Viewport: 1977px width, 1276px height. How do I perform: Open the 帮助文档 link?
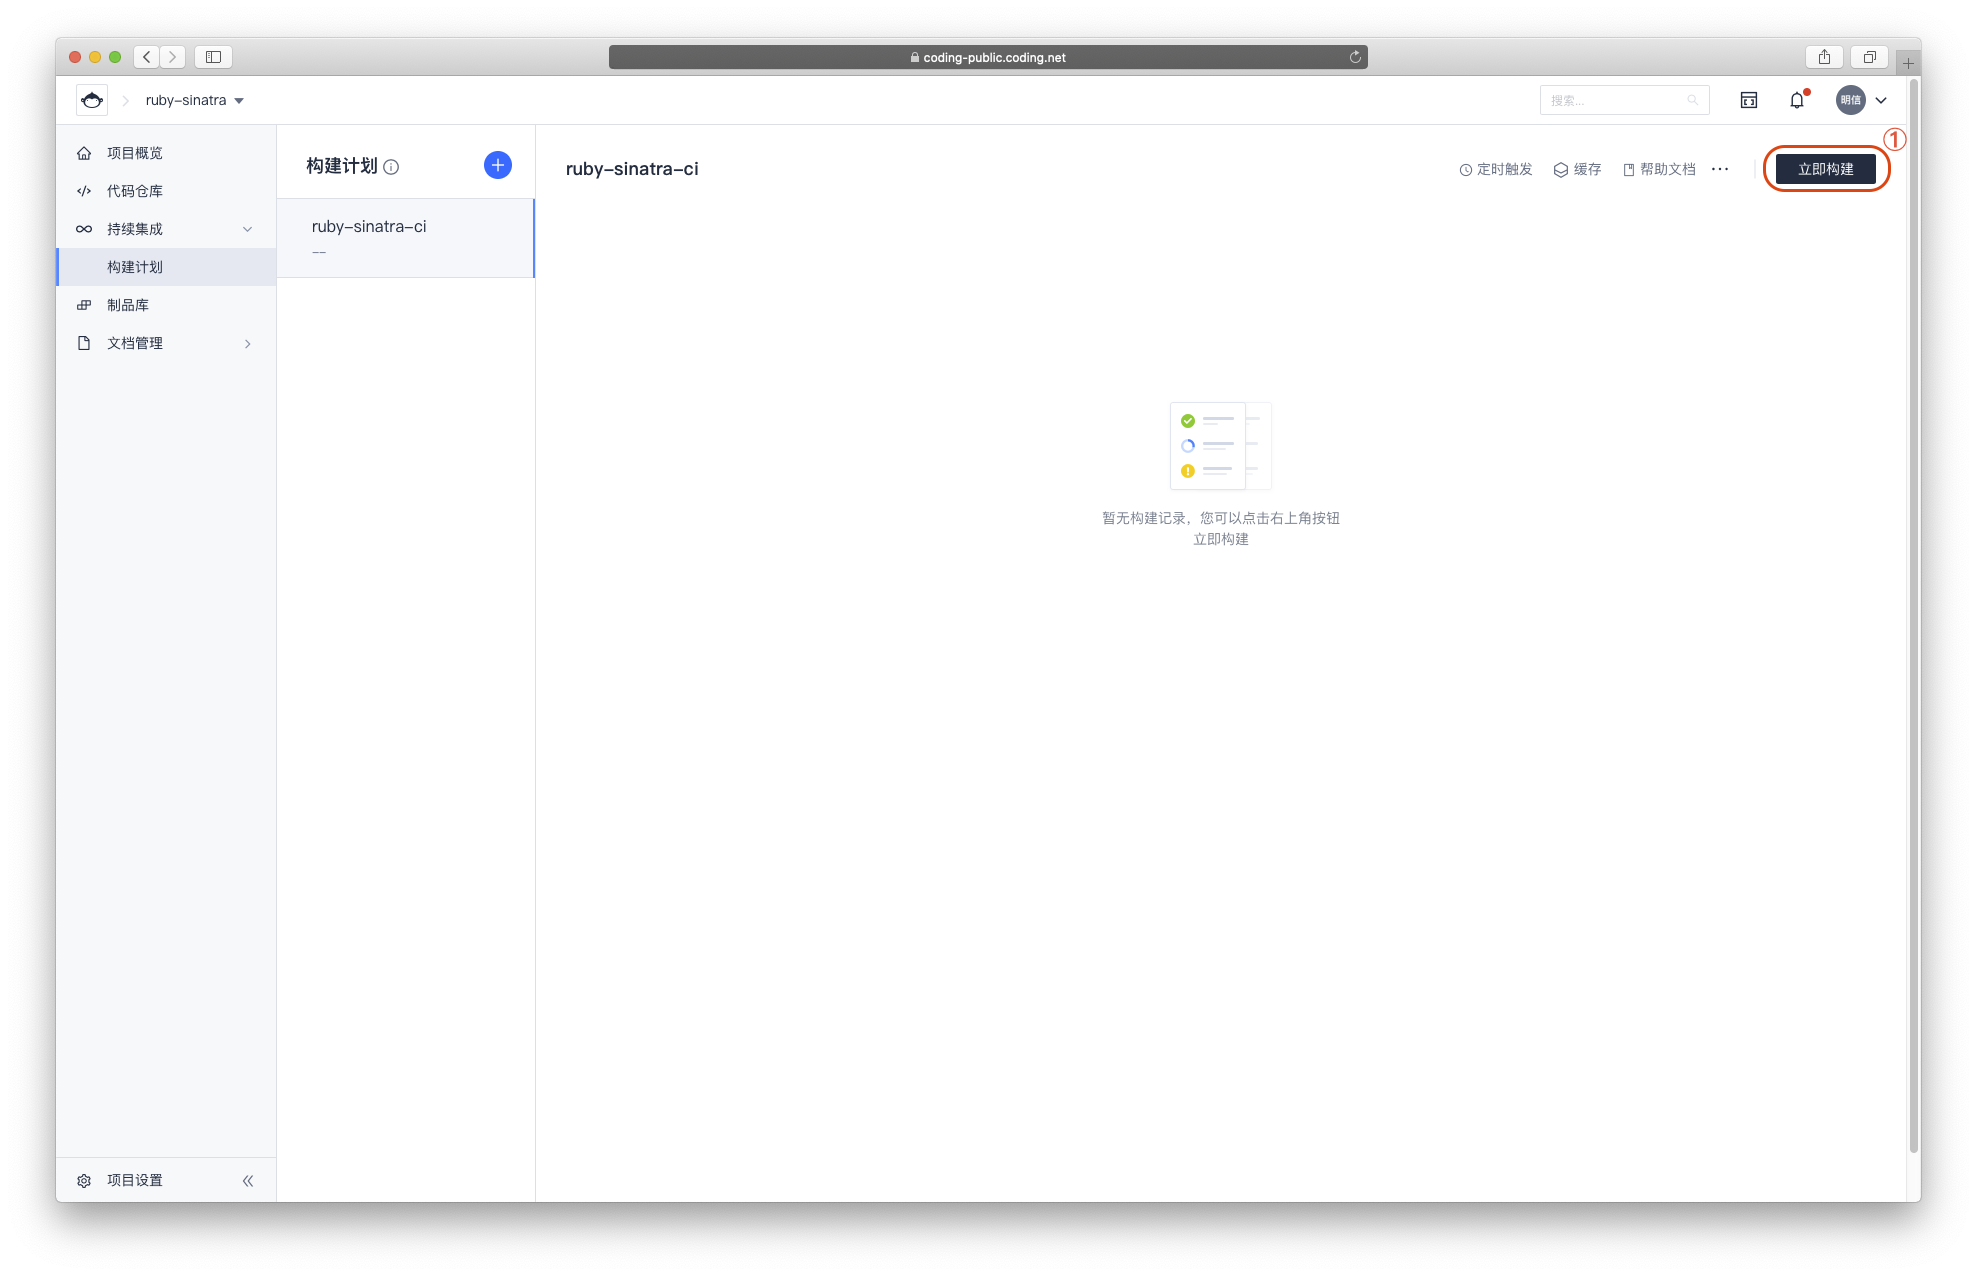pos(1659,169)
